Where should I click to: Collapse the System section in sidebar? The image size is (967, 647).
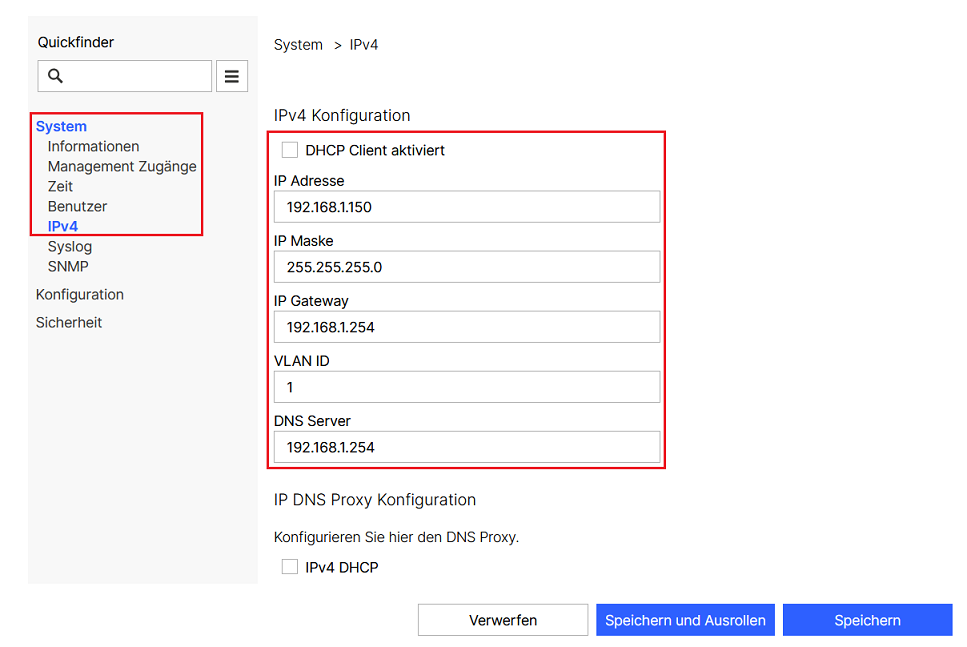coord(61,126)
